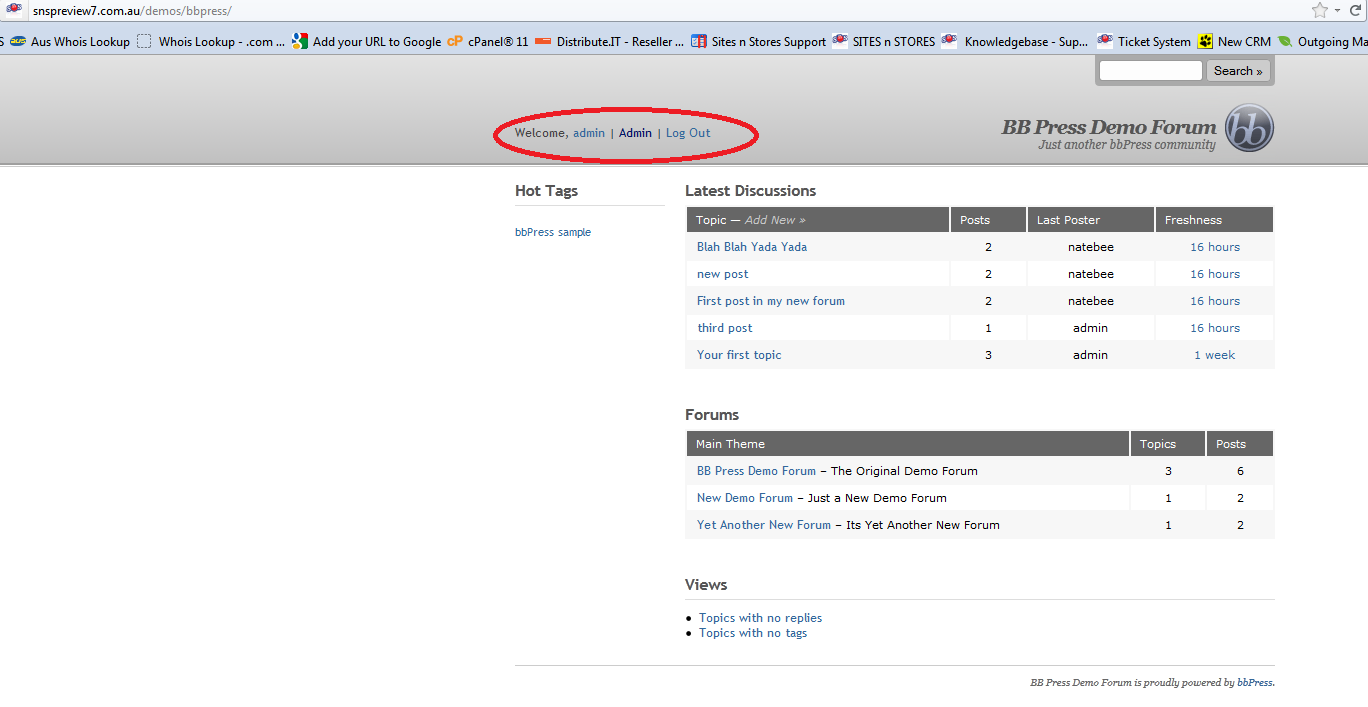The height and width of the screenshot is (707, 1368).
Task: Open the BB Press Demo Forum forum link
Action: (x=756, y=471)
